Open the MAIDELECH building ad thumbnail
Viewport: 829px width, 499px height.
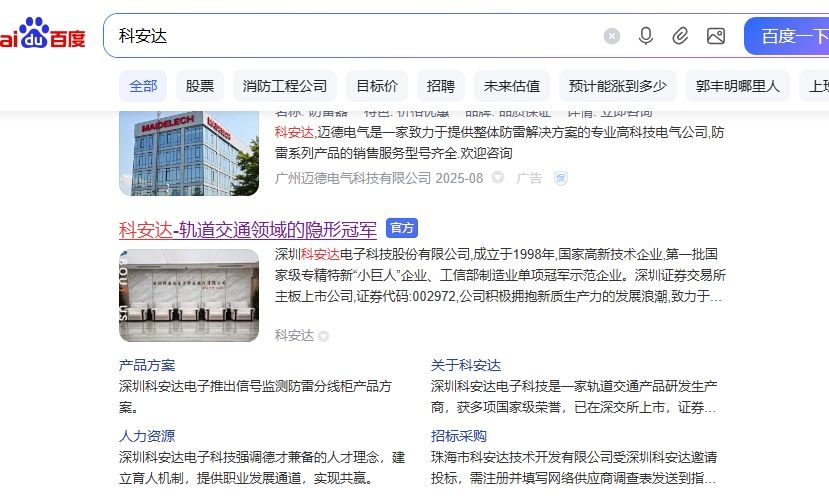[189, 153]
